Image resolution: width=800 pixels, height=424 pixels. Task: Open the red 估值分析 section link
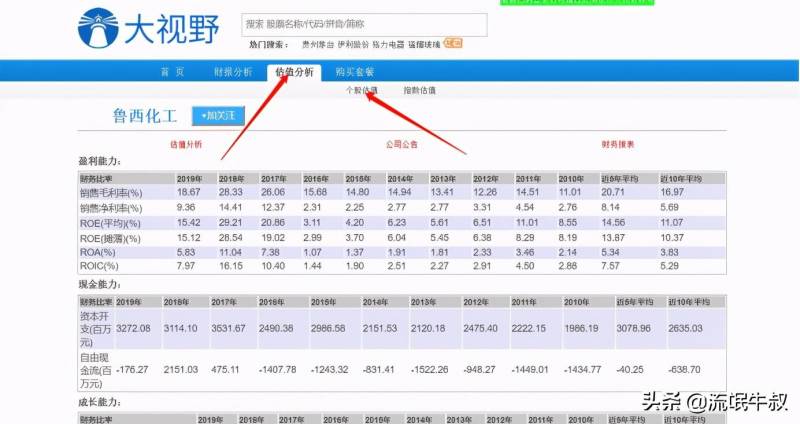(x=186, y=144)
